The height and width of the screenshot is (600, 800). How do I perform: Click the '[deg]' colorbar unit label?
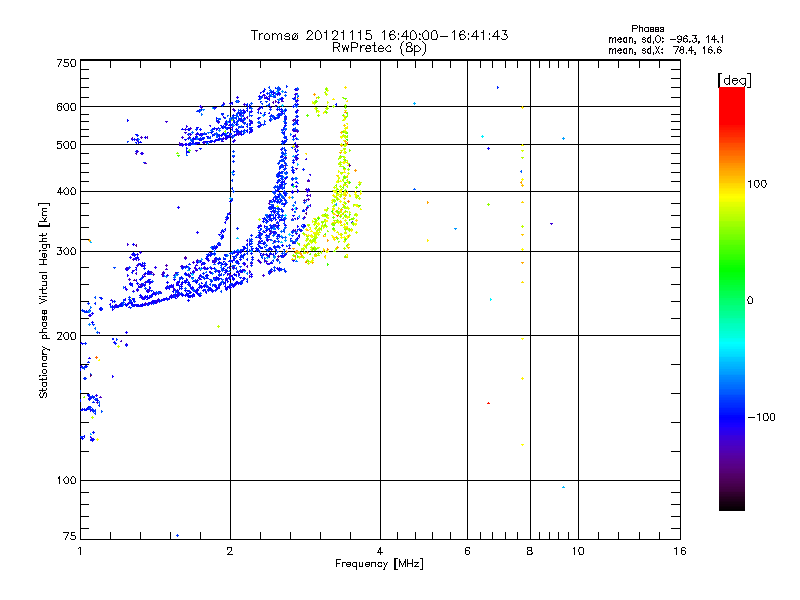pos(734,80)
